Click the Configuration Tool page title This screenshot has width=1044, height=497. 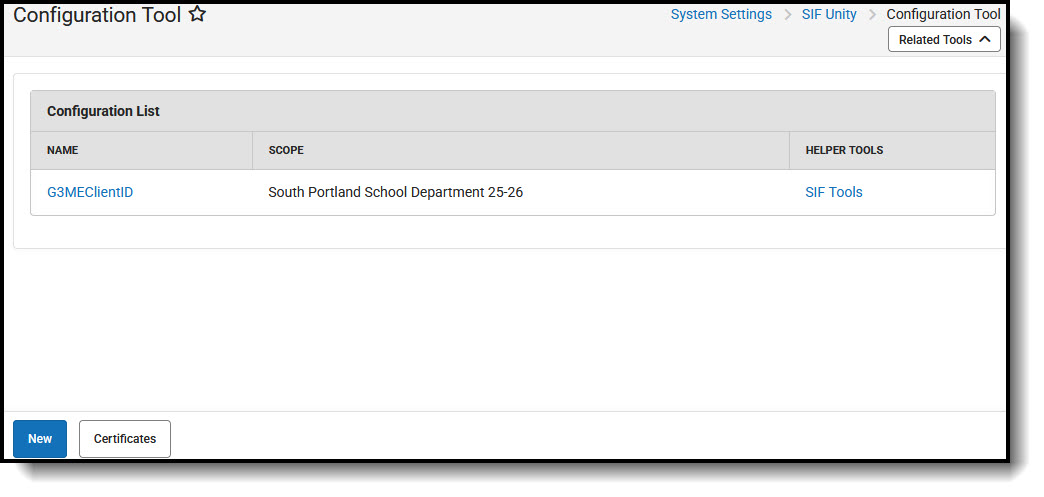coord(97,15)
